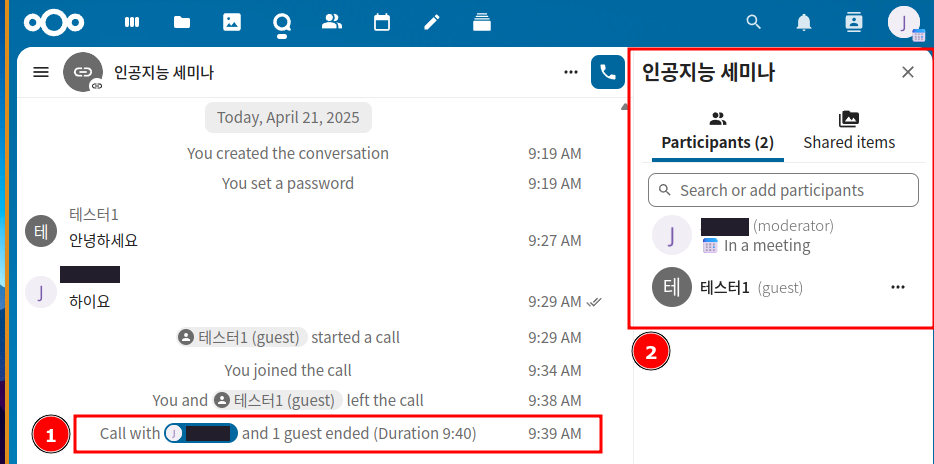Open the Notes pencil icon
The image size is (934, 464).
point(432,22)
